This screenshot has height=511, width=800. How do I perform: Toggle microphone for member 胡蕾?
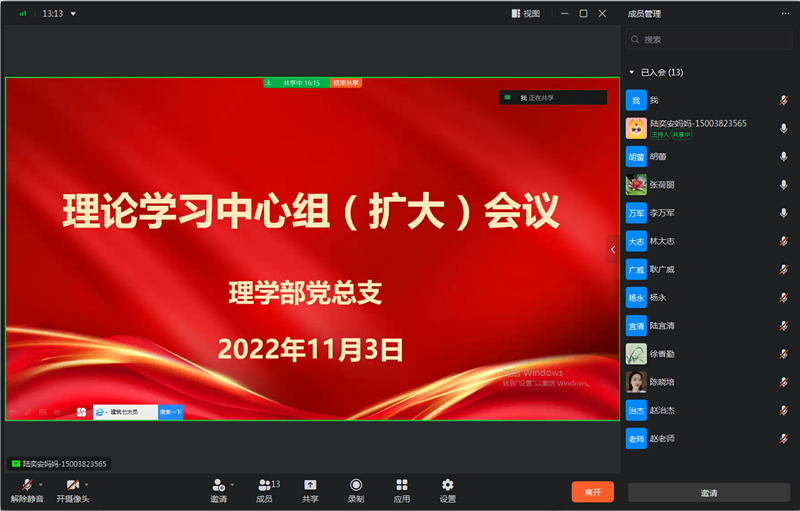coord(784,157)
